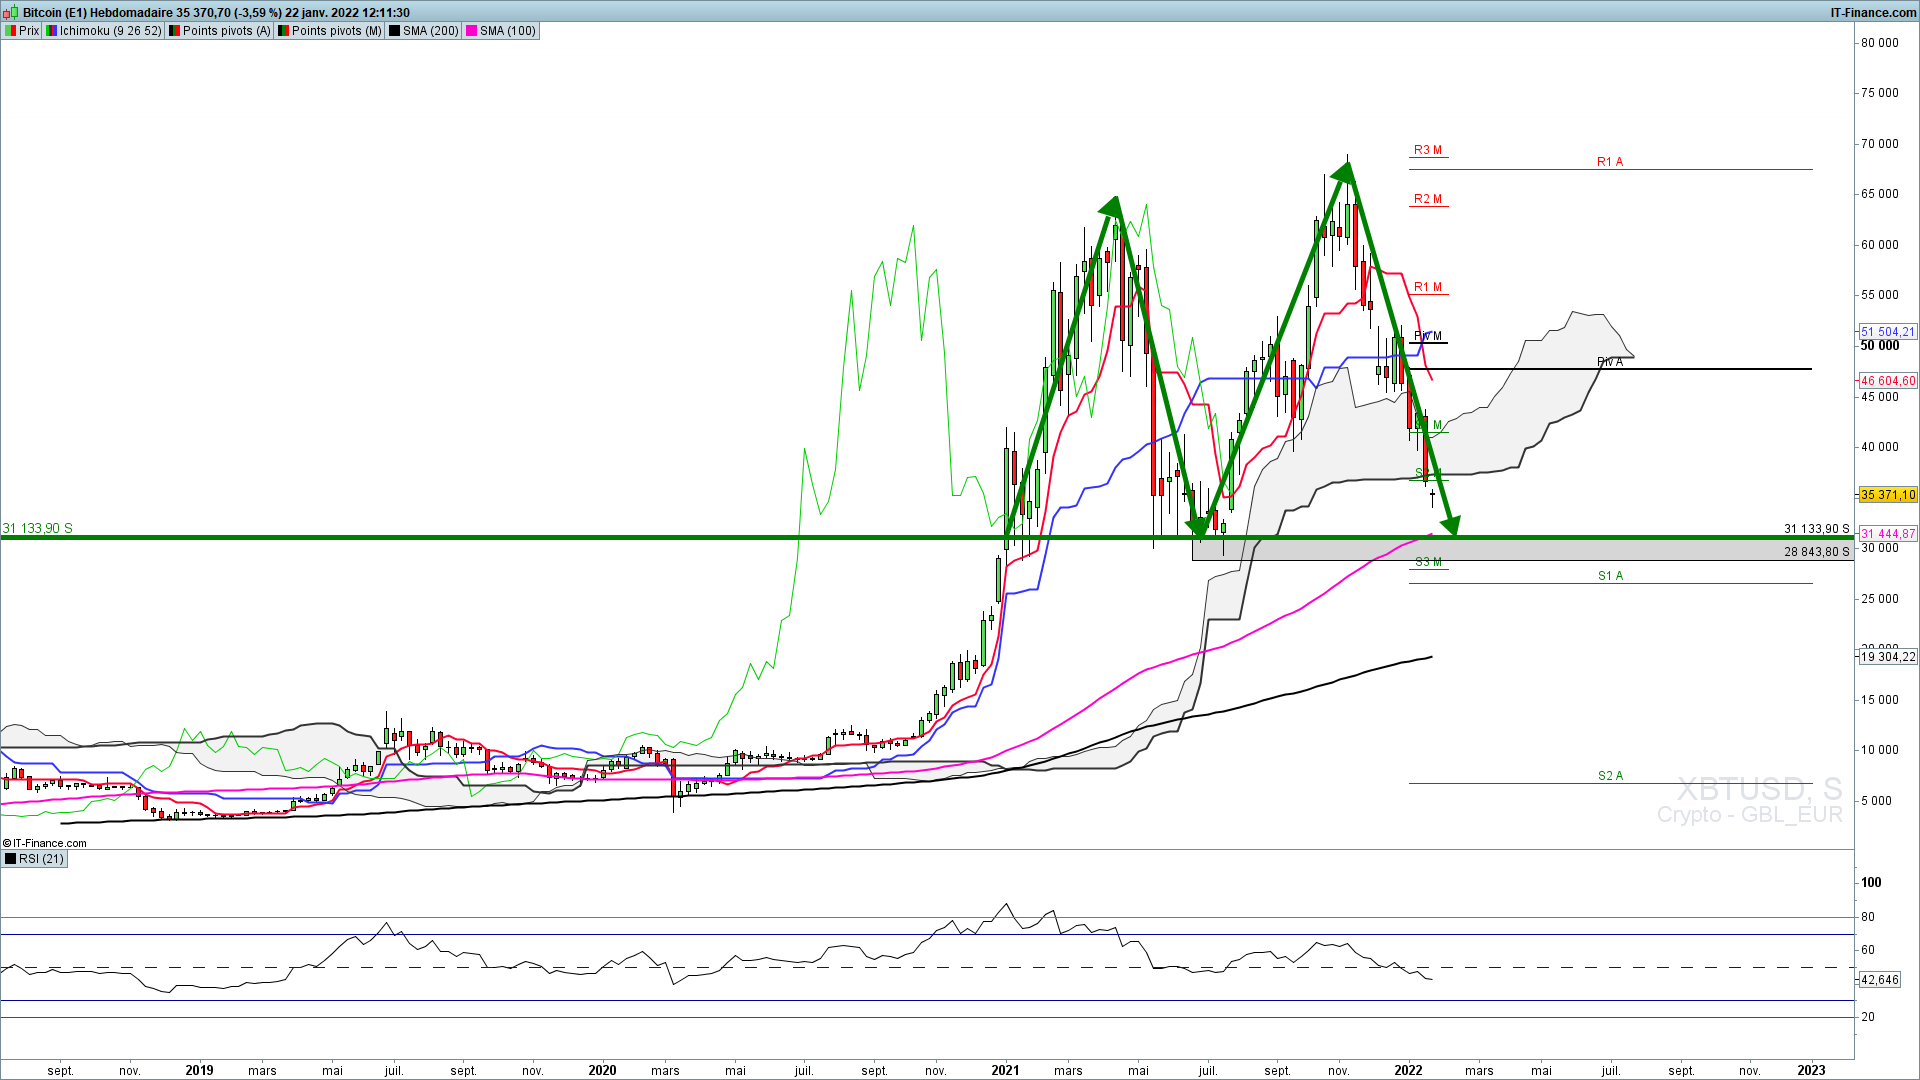Viewport: 1920px width, 1080px height.
Task: Select the RSI value tag 42,646
Action: 1879,980
